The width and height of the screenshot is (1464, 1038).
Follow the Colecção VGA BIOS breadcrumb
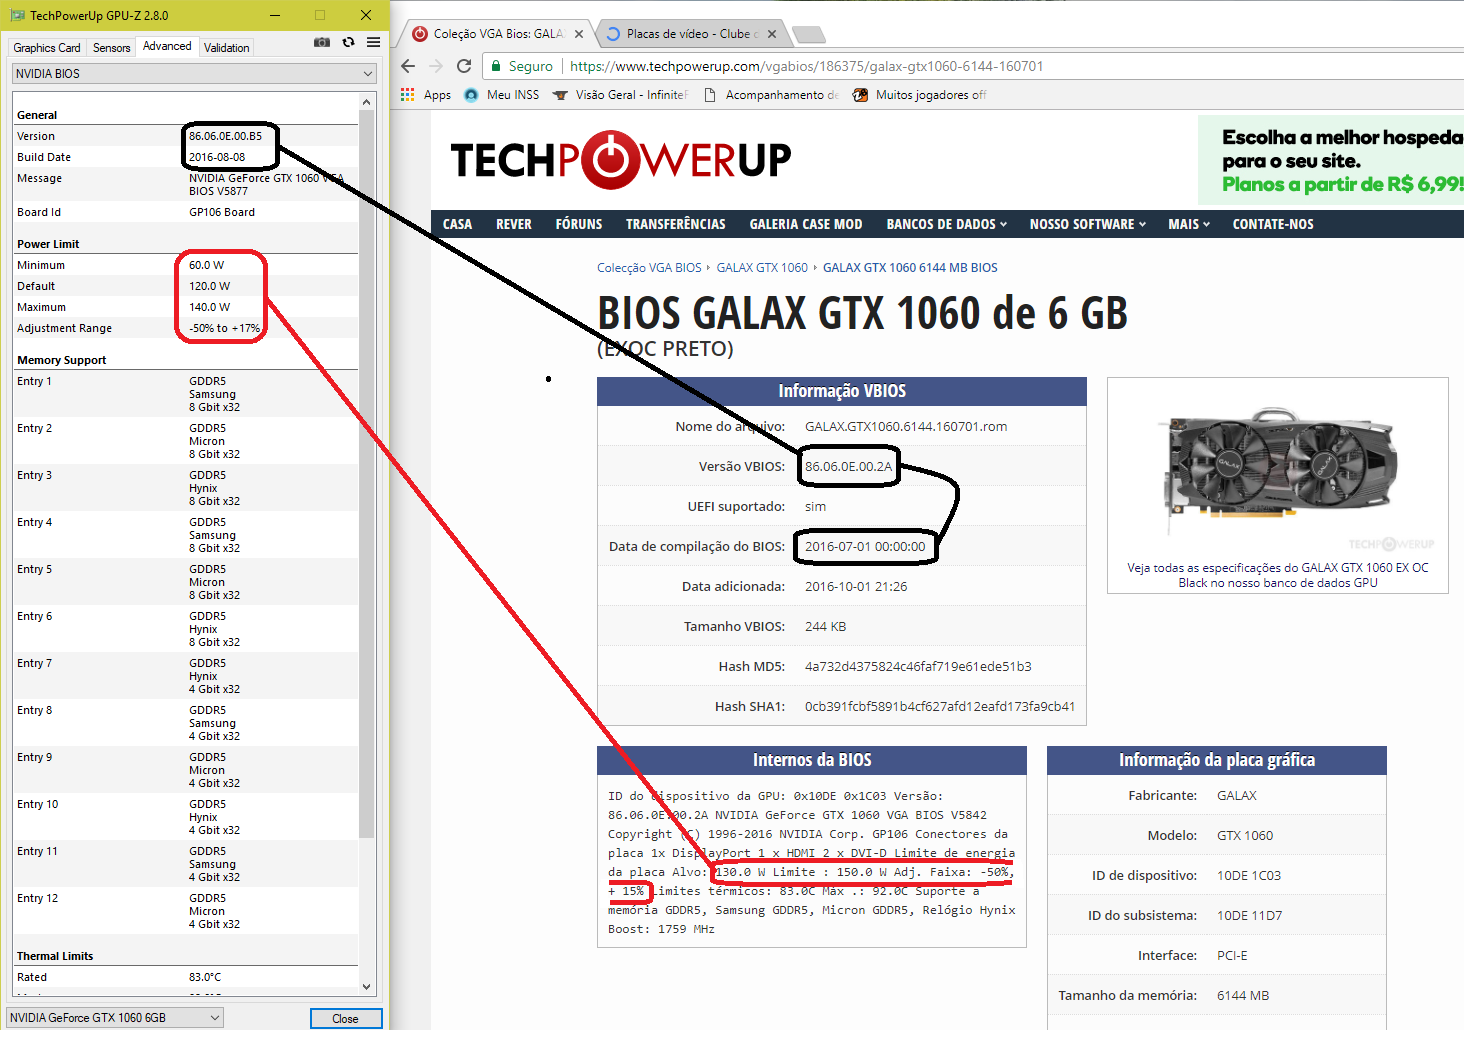coord(649,267)
